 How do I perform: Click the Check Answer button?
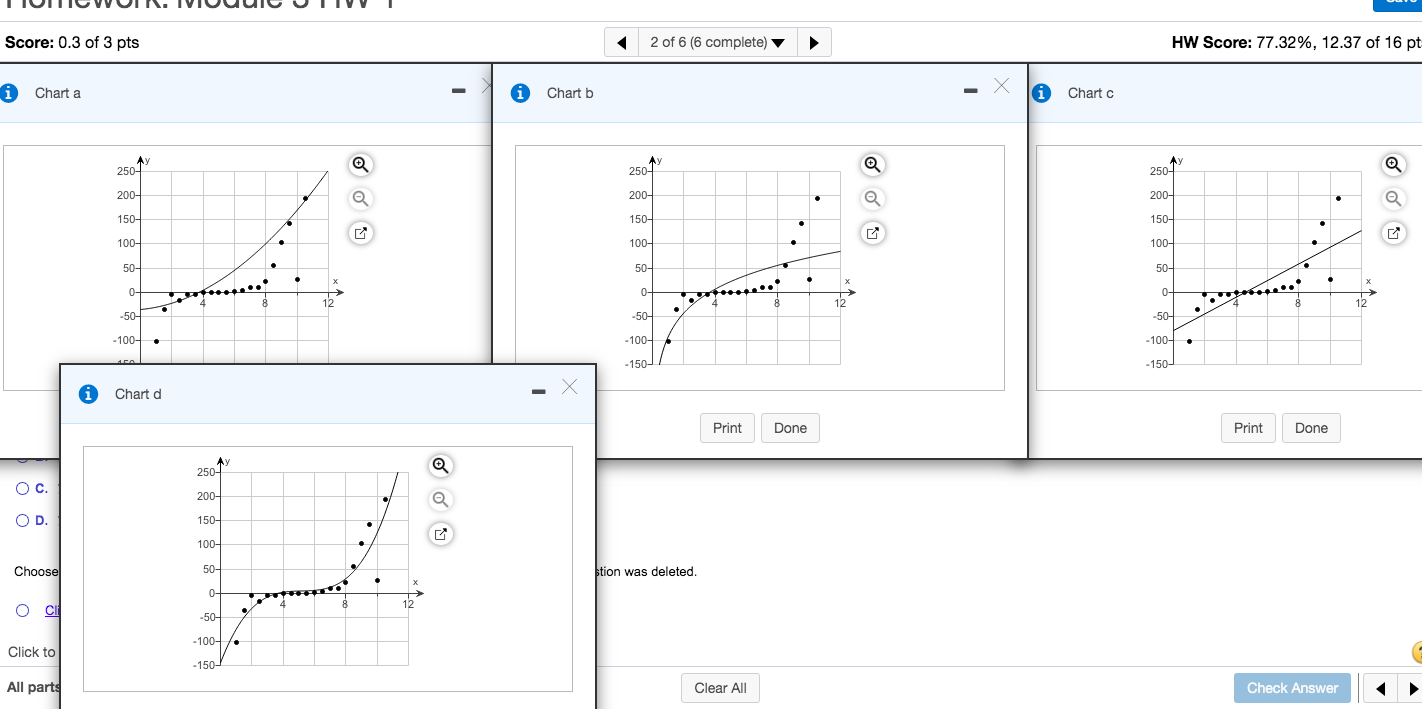pyautogui.click(x=1292, y=688)
